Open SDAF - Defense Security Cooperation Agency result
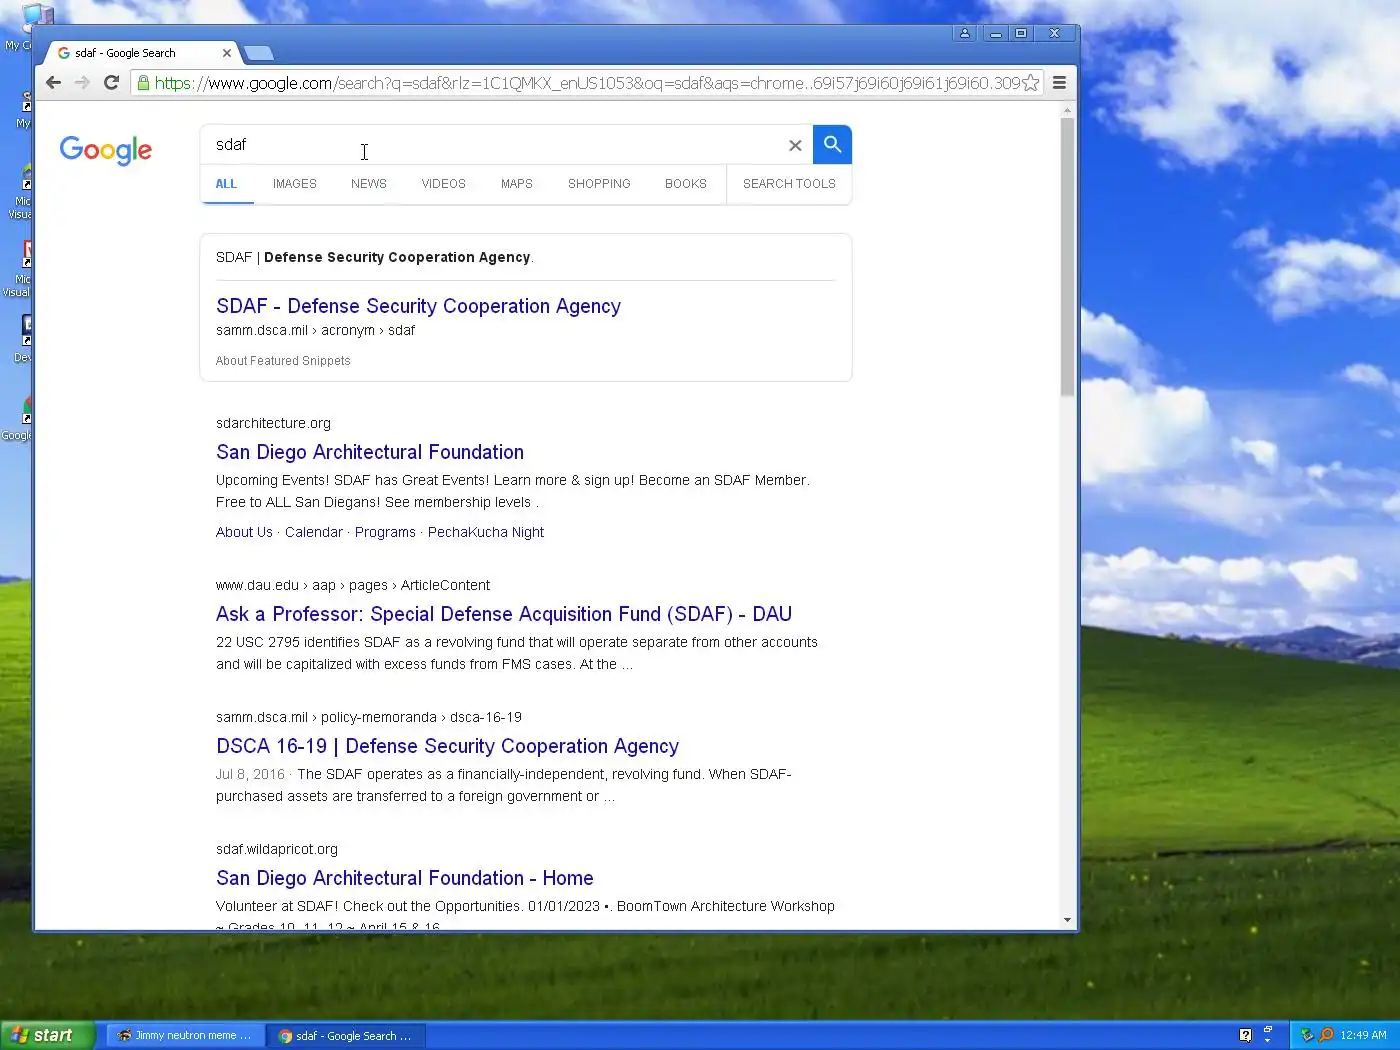This screenshot has width=1400, height=1050. coord(418,306)
